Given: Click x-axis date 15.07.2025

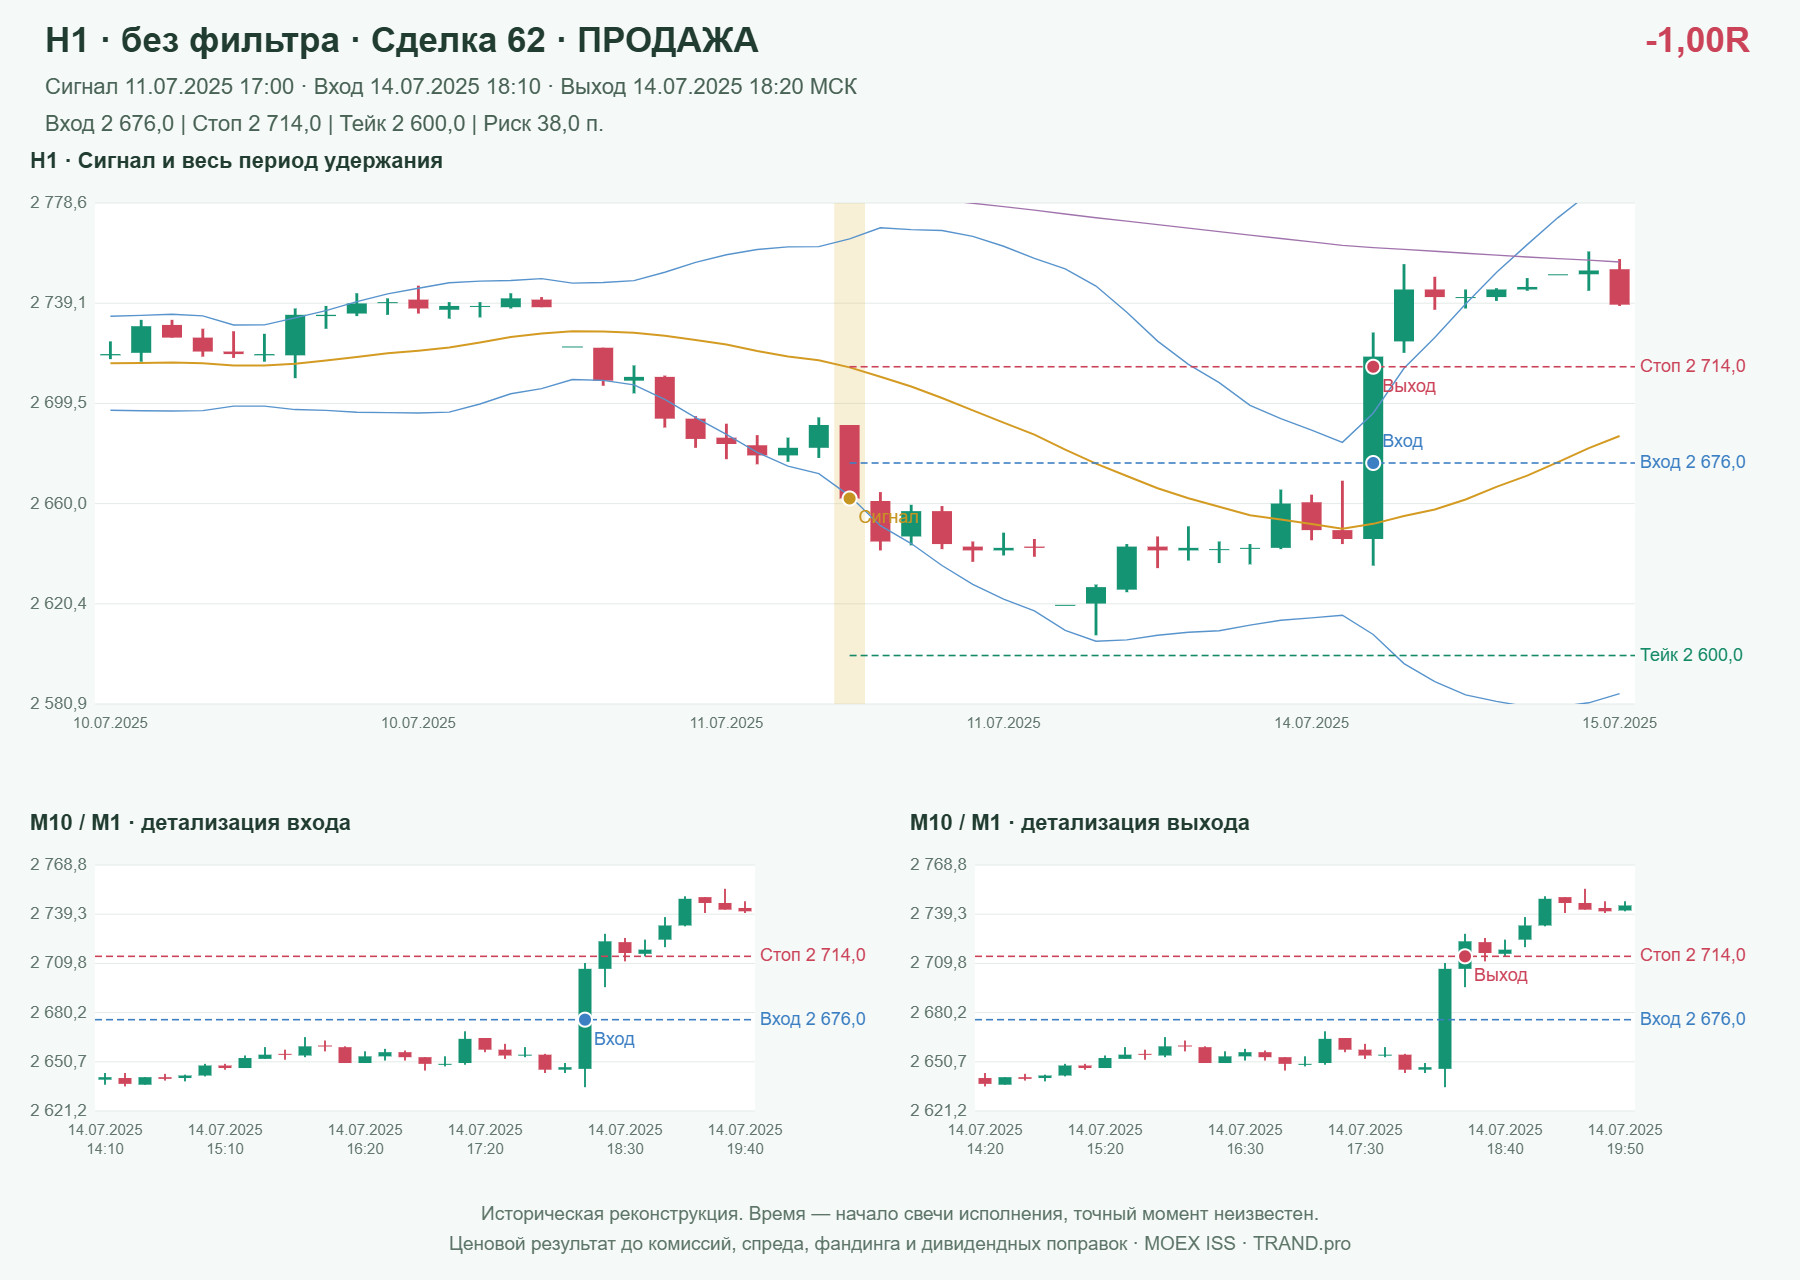Looking at the screenshot, I should (1619, 723).
